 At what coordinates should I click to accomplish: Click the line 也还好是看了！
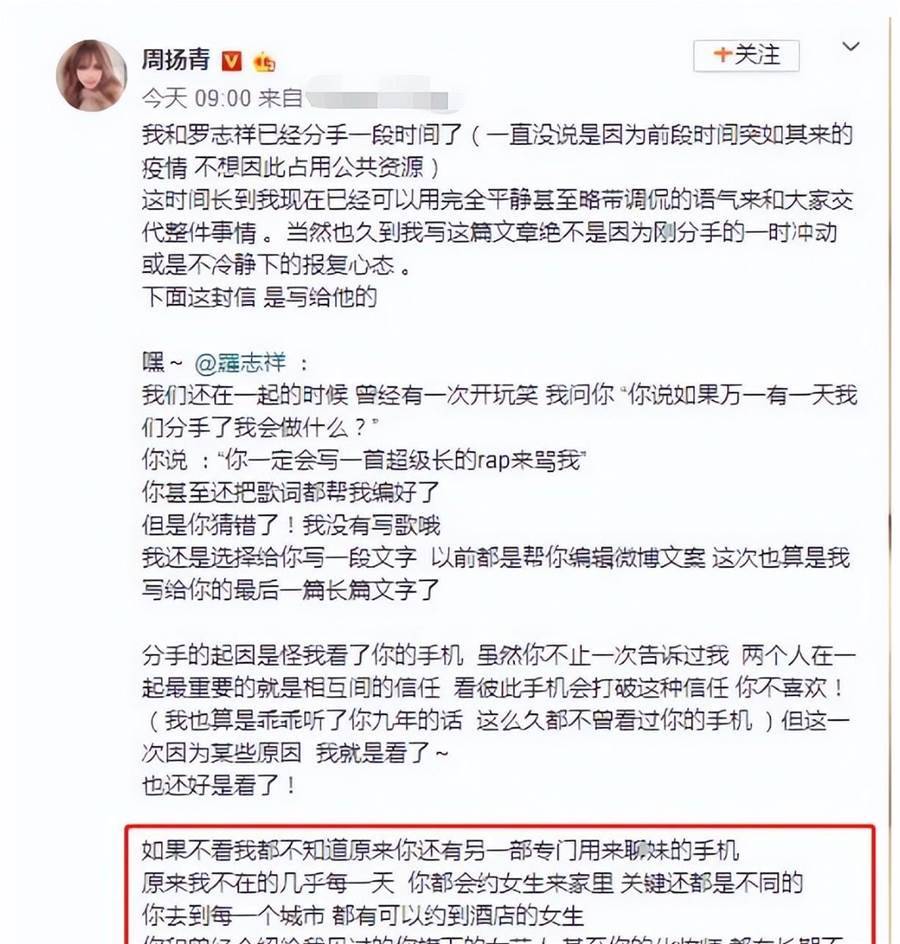pos(220,786)
